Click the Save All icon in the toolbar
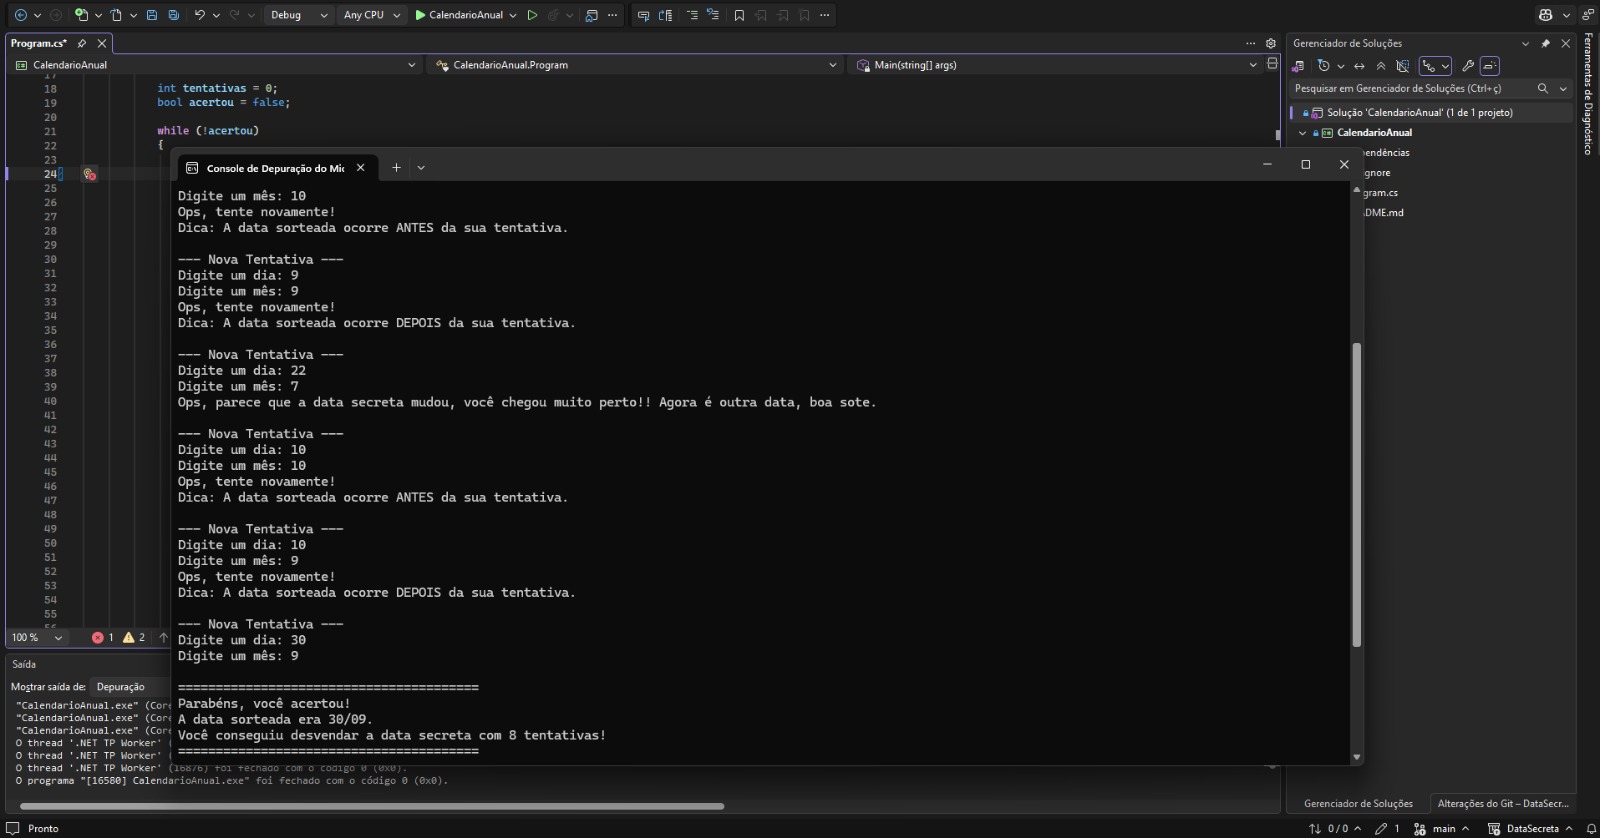 click(174, 15)
